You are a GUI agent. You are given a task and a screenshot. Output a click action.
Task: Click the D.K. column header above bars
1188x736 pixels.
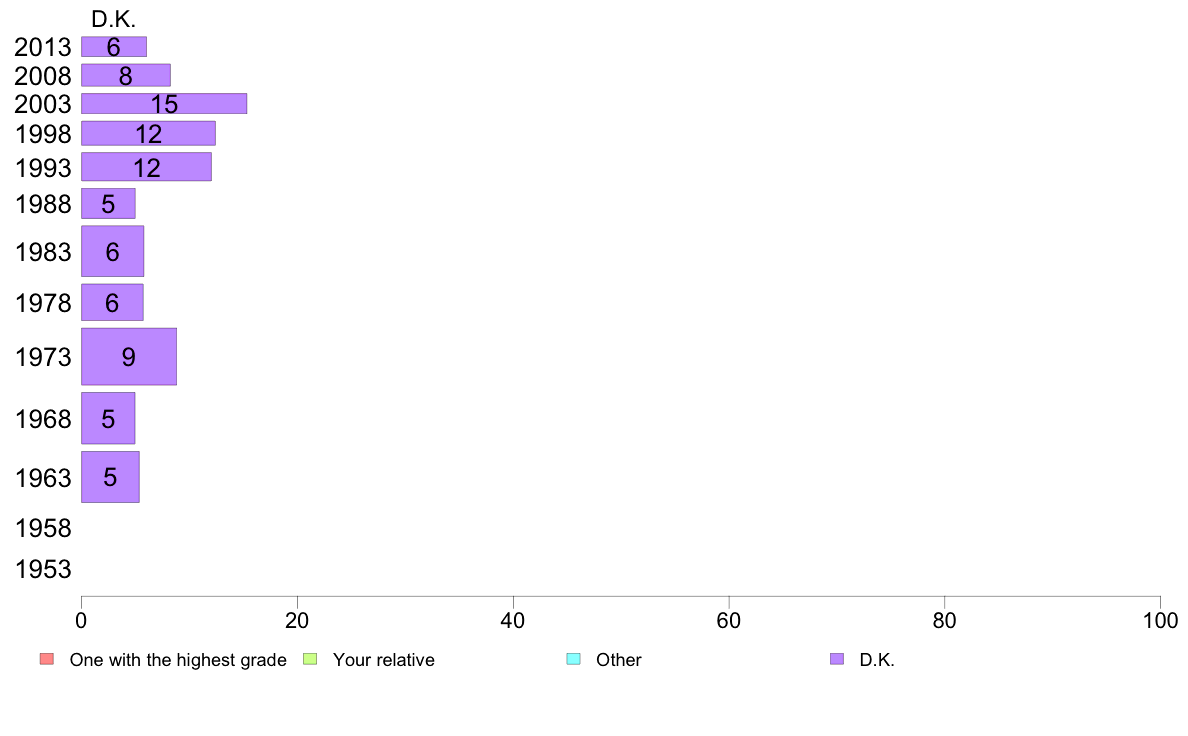coord(114,19)
